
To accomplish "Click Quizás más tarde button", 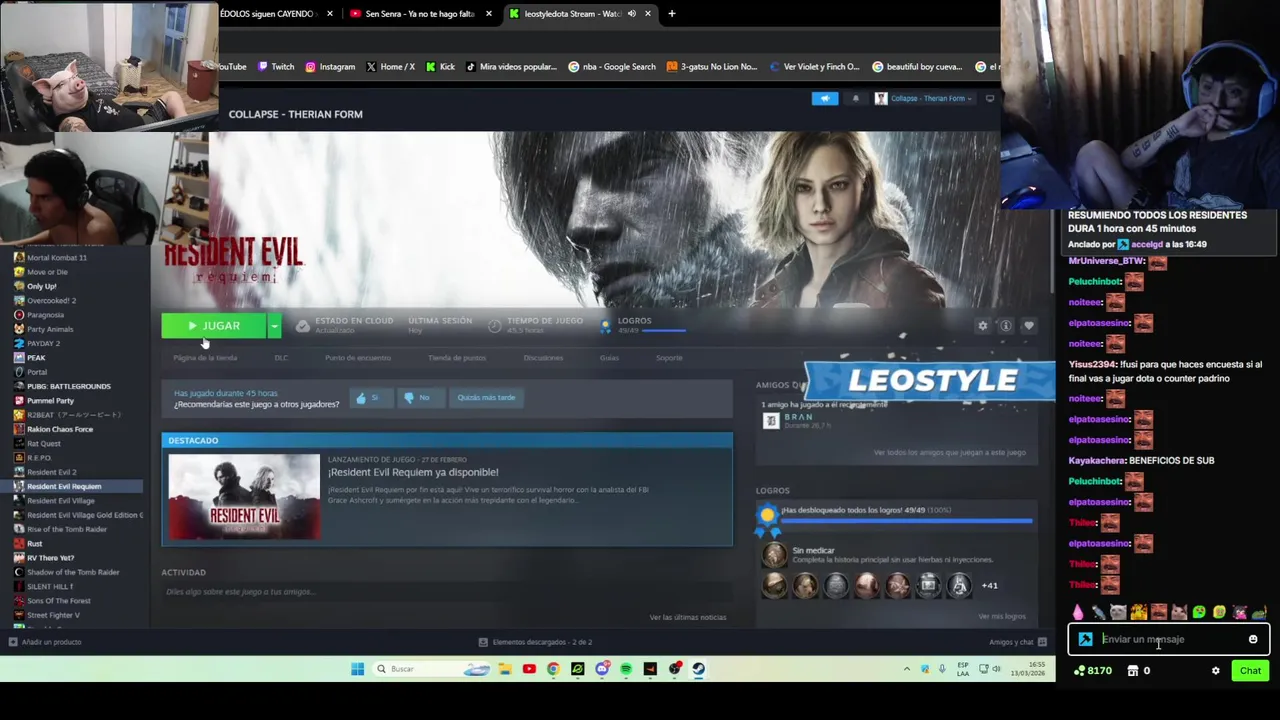I will pyautogui.click(x=486, y=398).
